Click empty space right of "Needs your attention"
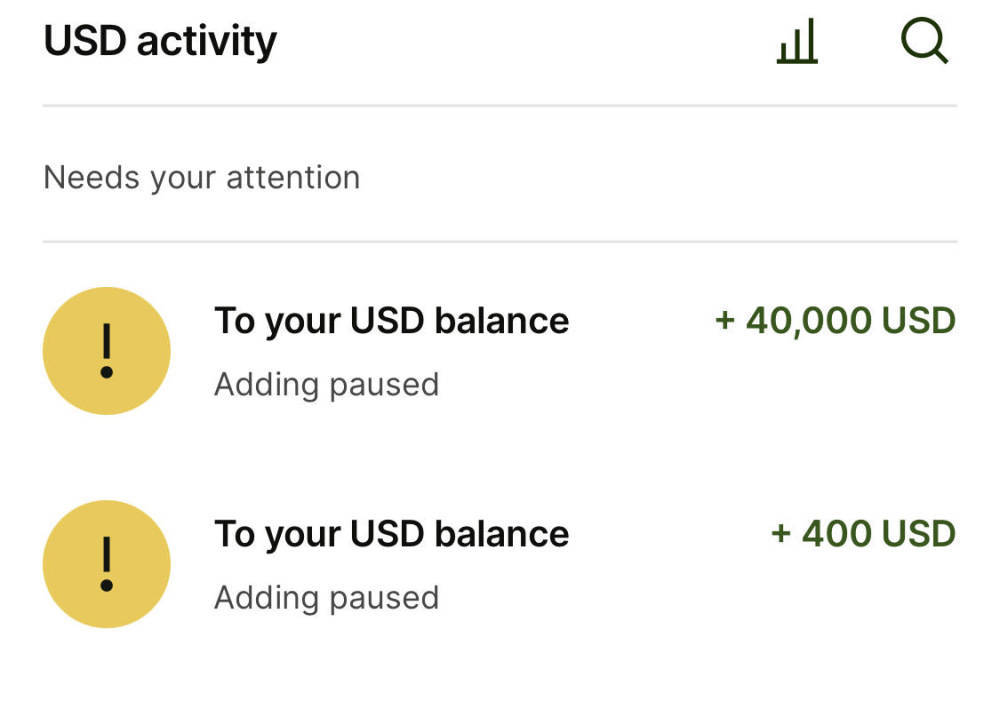1000x717 pixels. coord(660,178)
